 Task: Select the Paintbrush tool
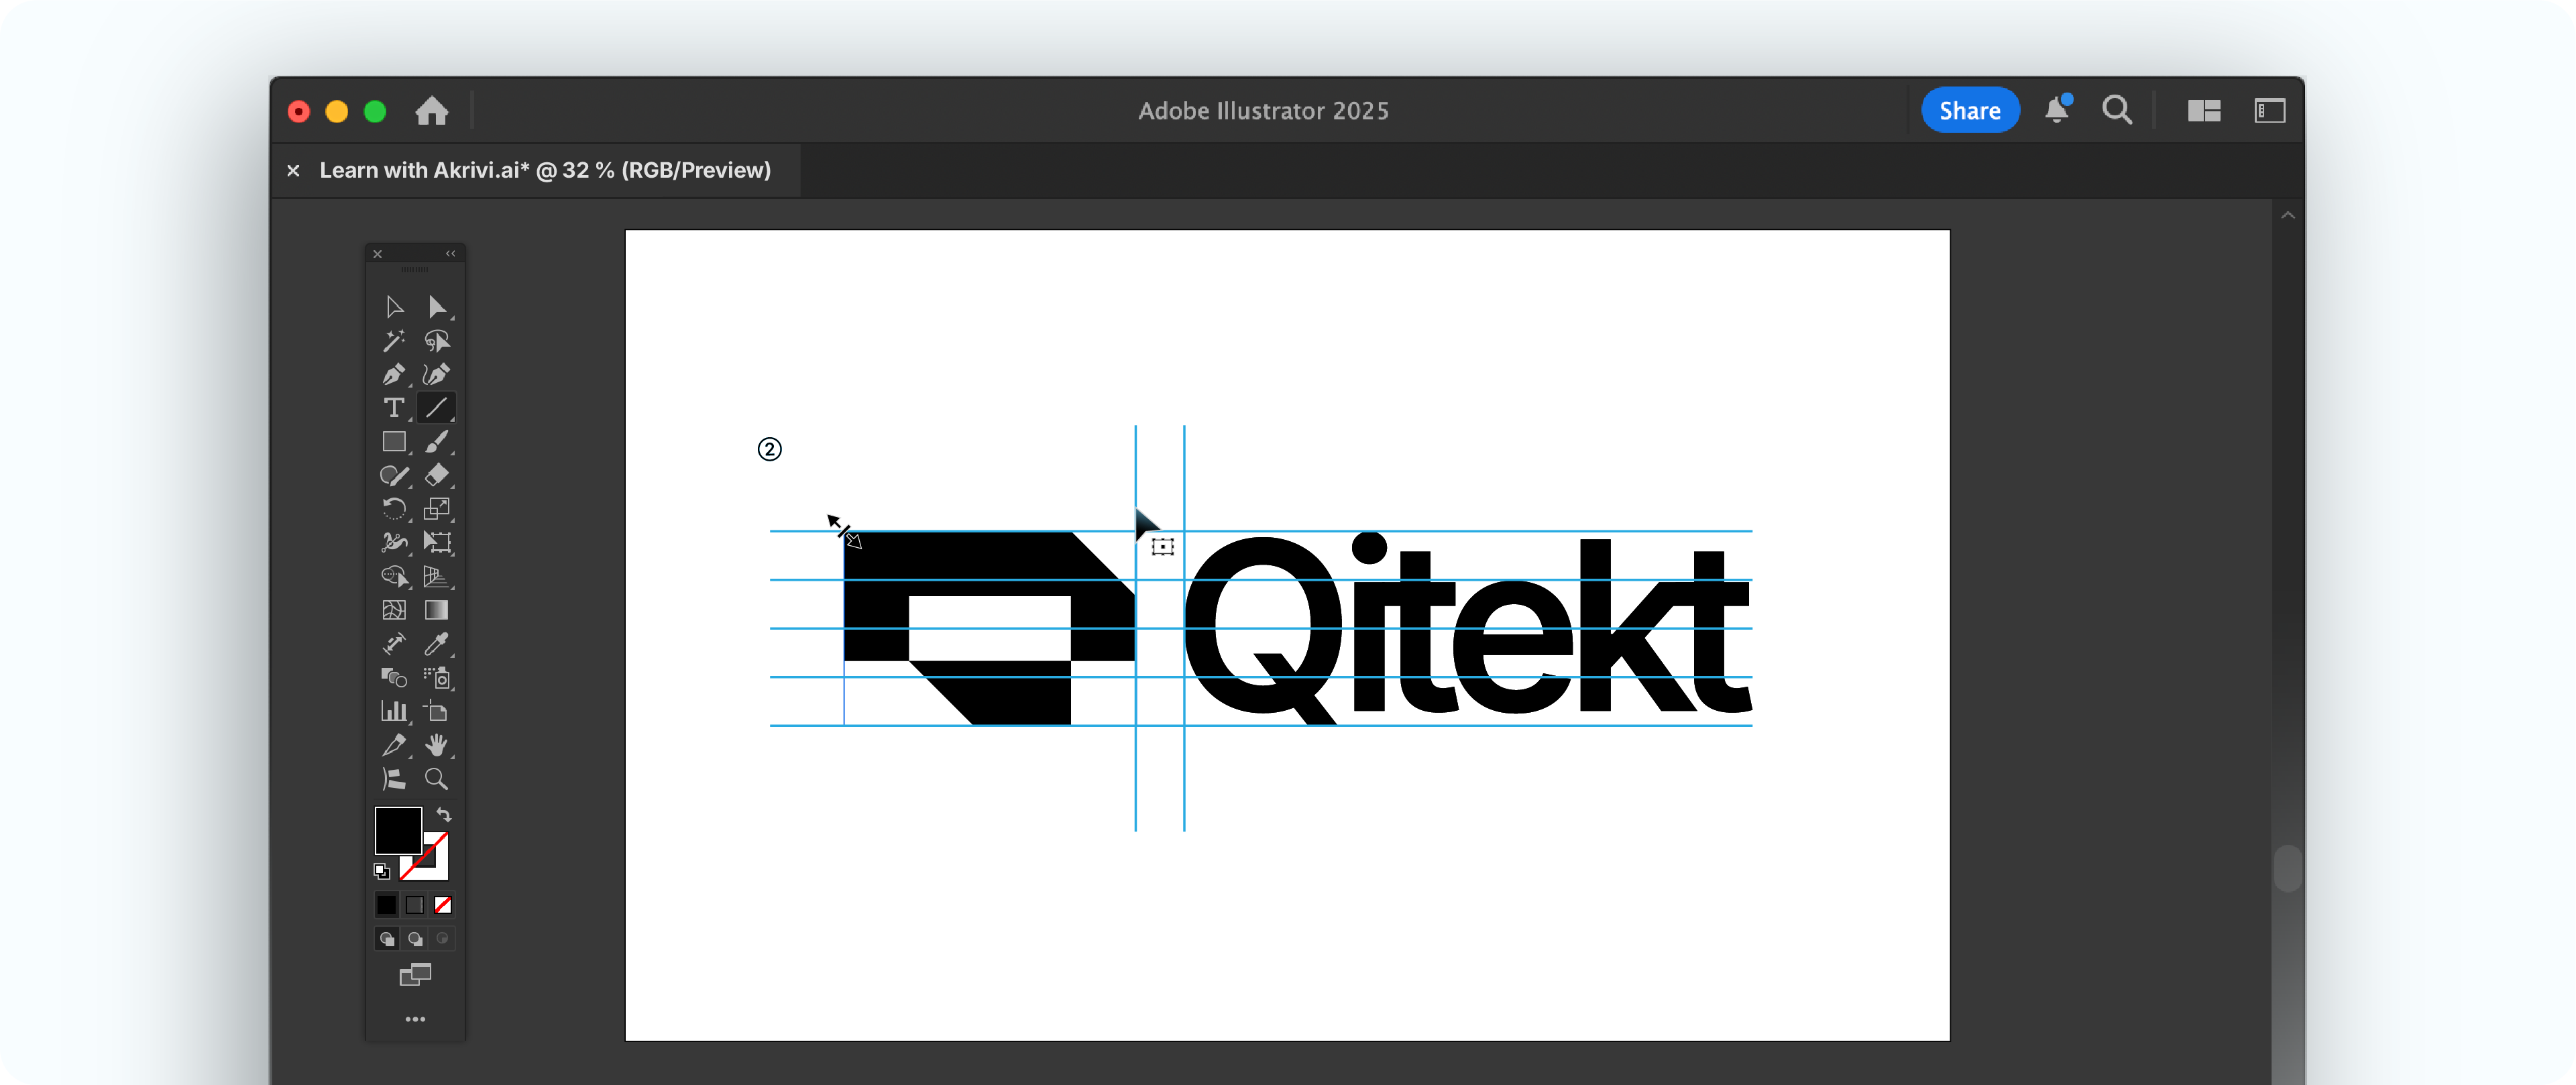coord(437,441)
